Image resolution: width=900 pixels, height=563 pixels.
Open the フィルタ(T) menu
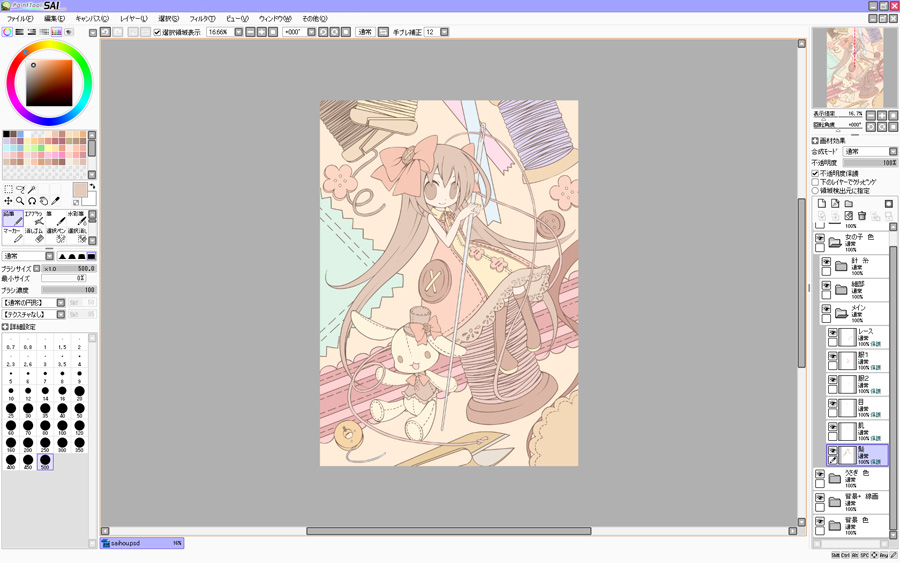[x=203, y=19]
